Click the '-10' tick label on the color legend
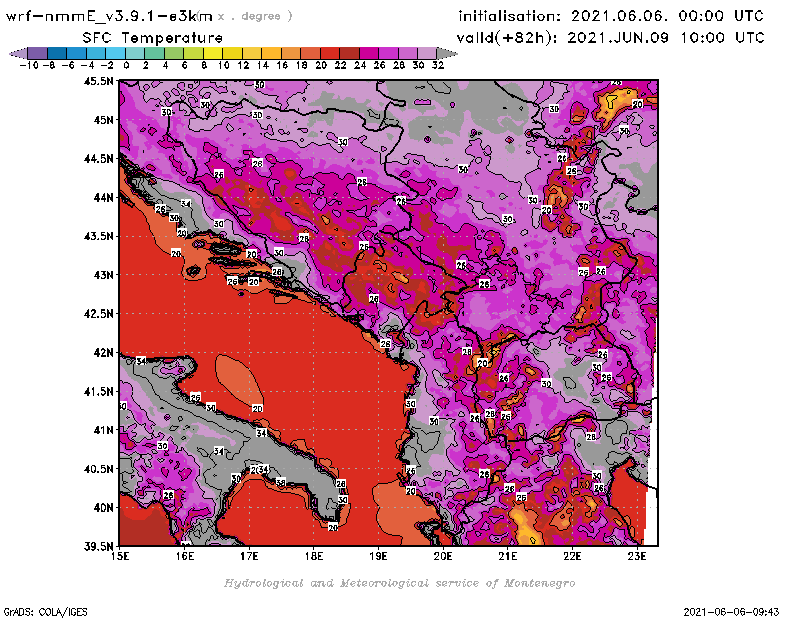Screen dimensions: 800x618 28,65
